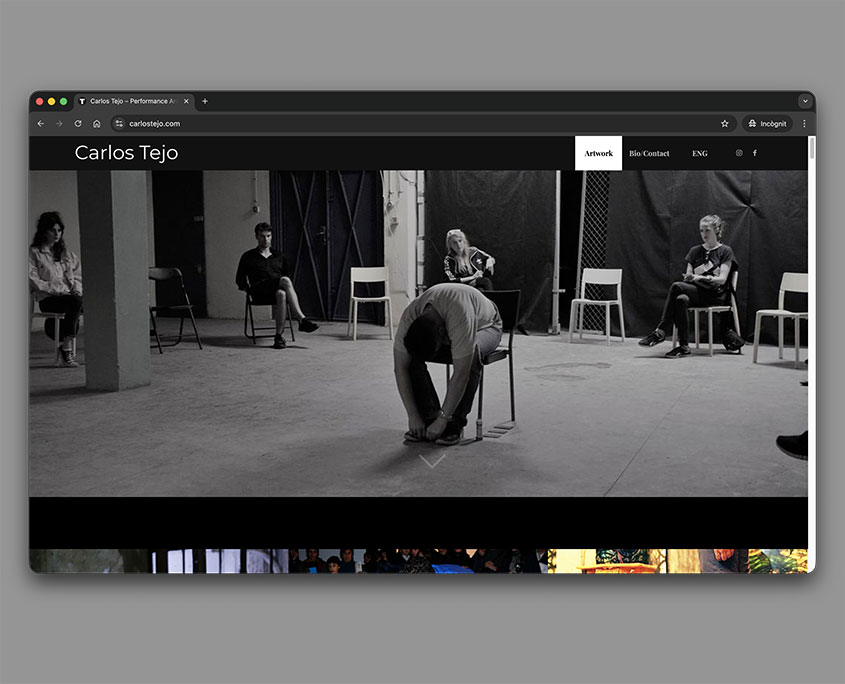This screenshot has height=684, width=845.
Task: View site information icon in address bar
Action: coord(119,124)
